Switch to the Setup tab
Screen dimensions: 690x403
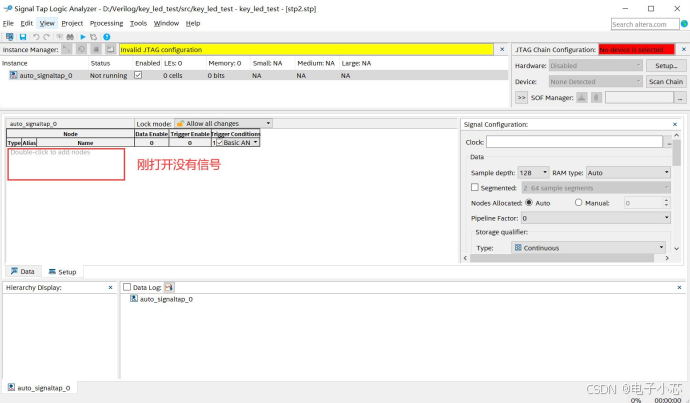[x=62, y=272]
